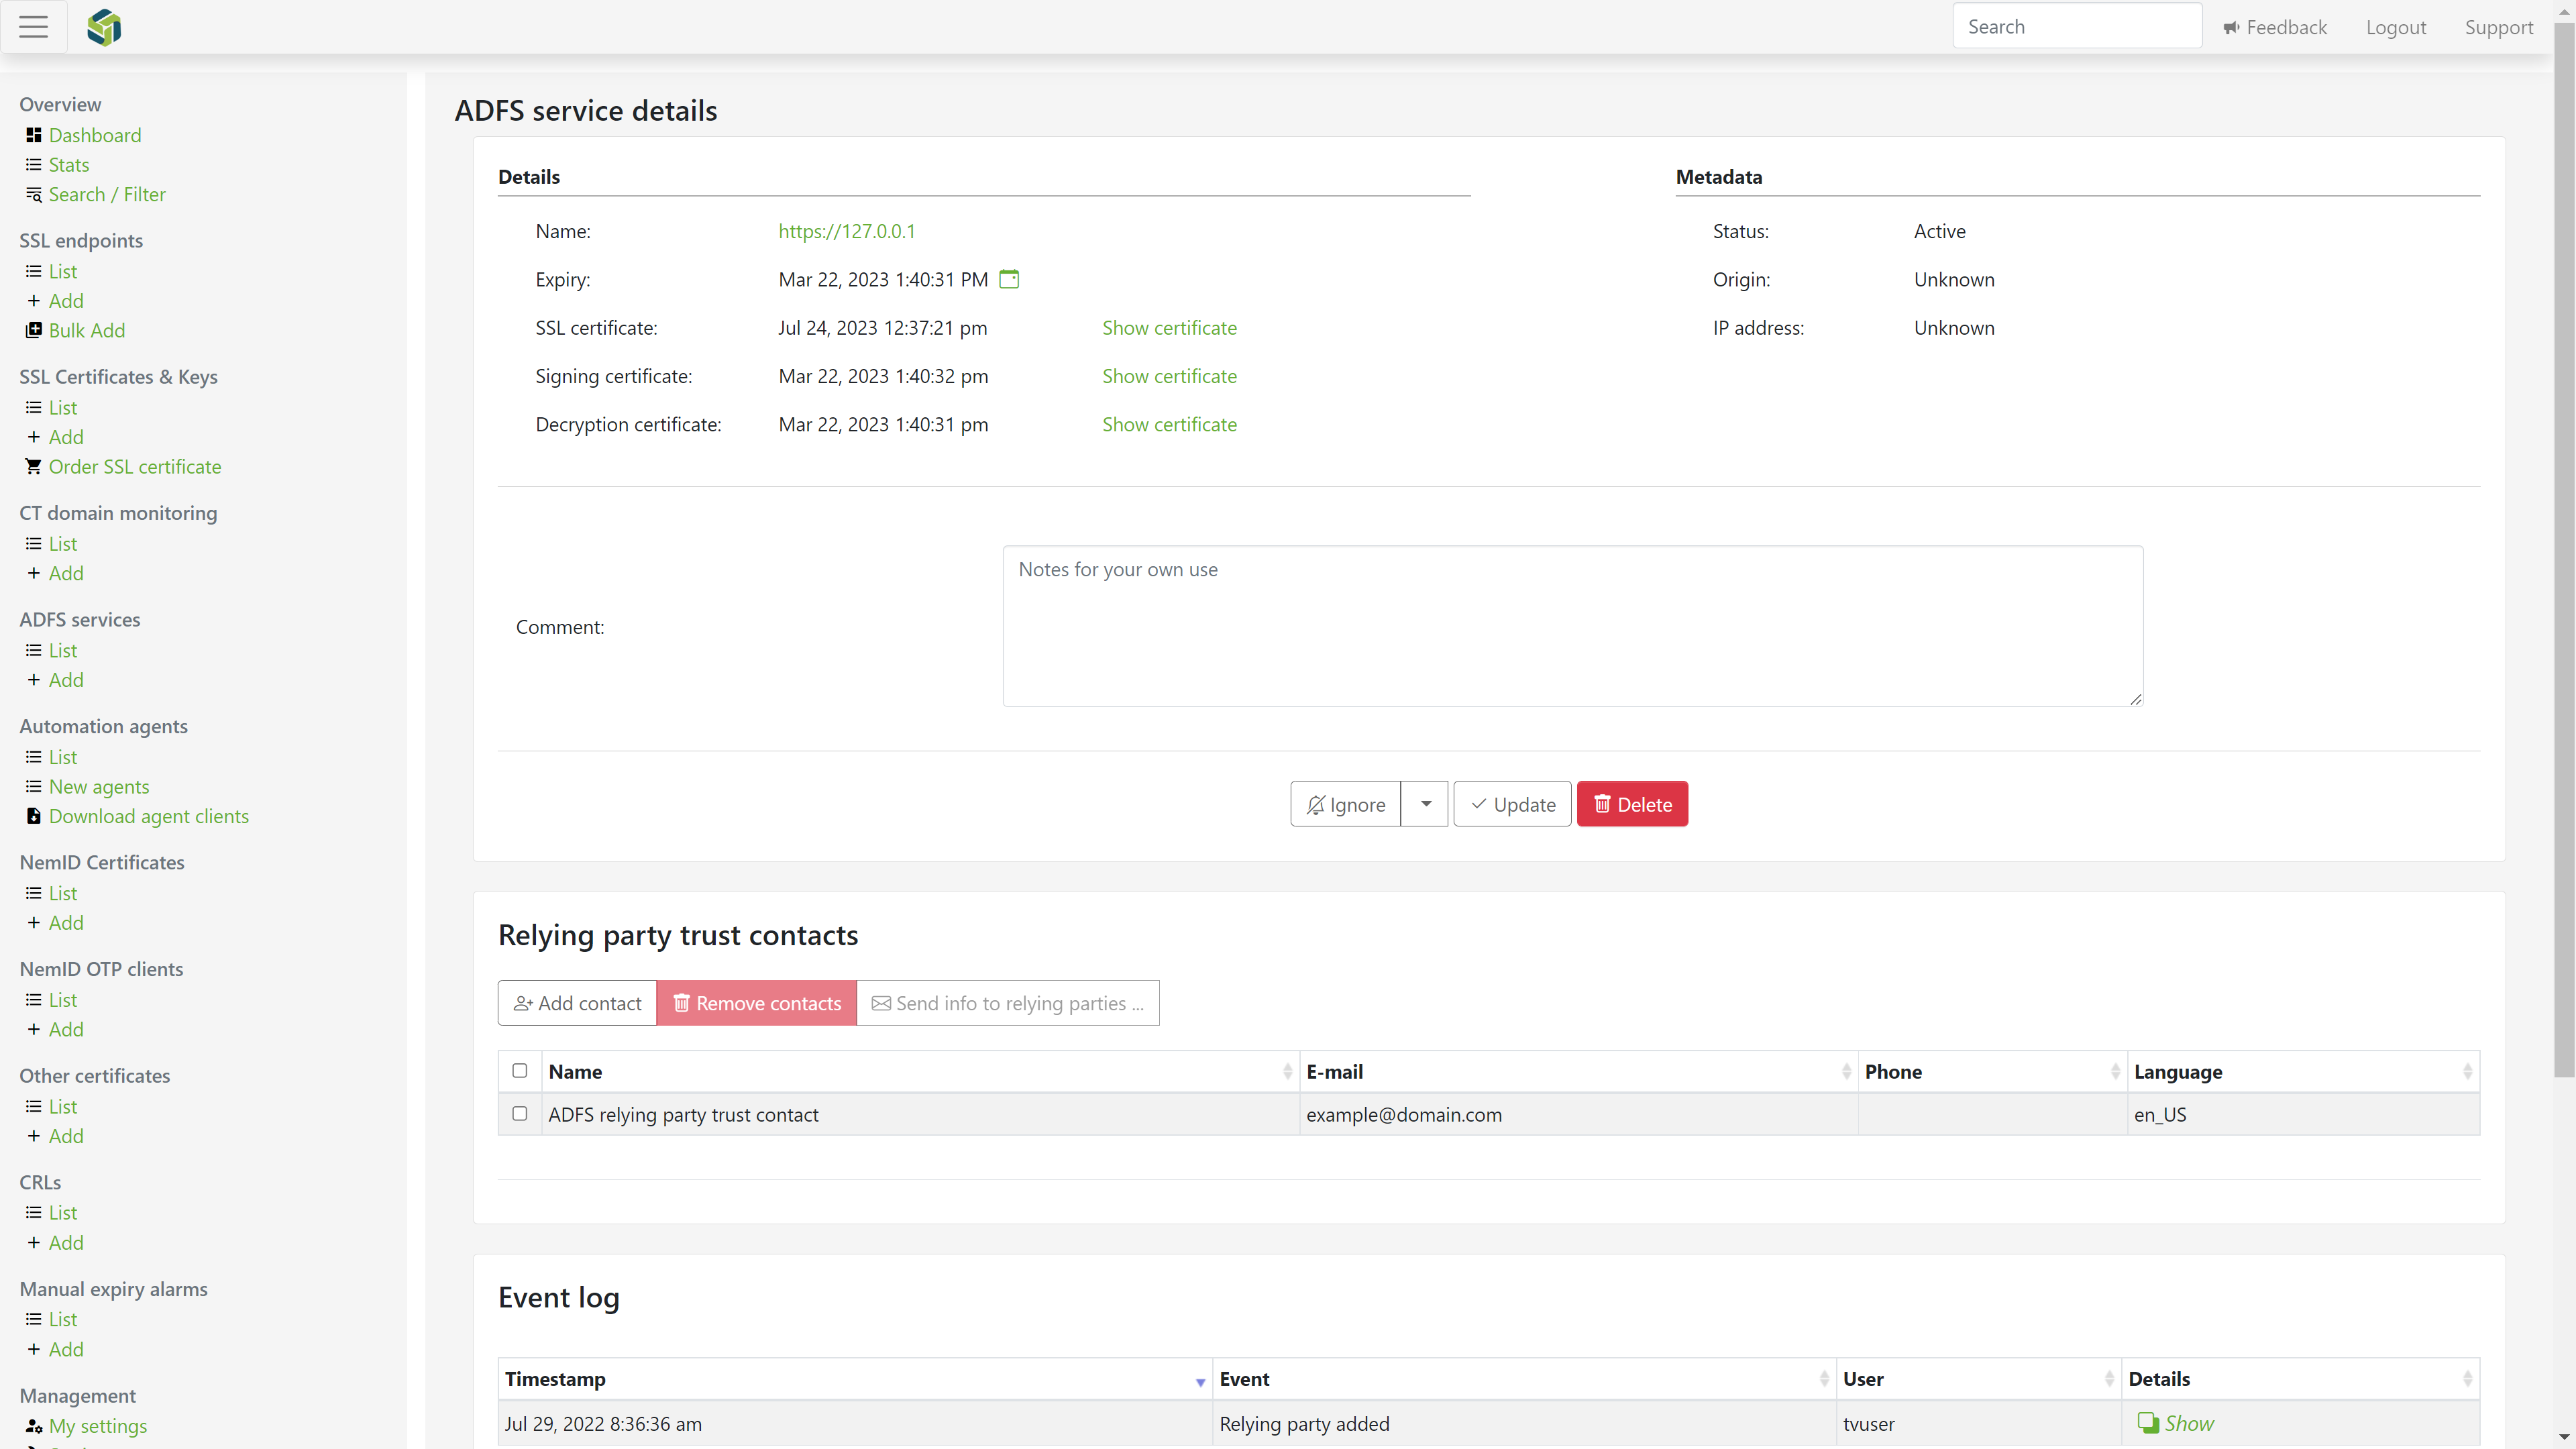This screenshot has height=1449, width=2576.
Task: Click the Relying party added event cell
Action: [1524, 1423]
